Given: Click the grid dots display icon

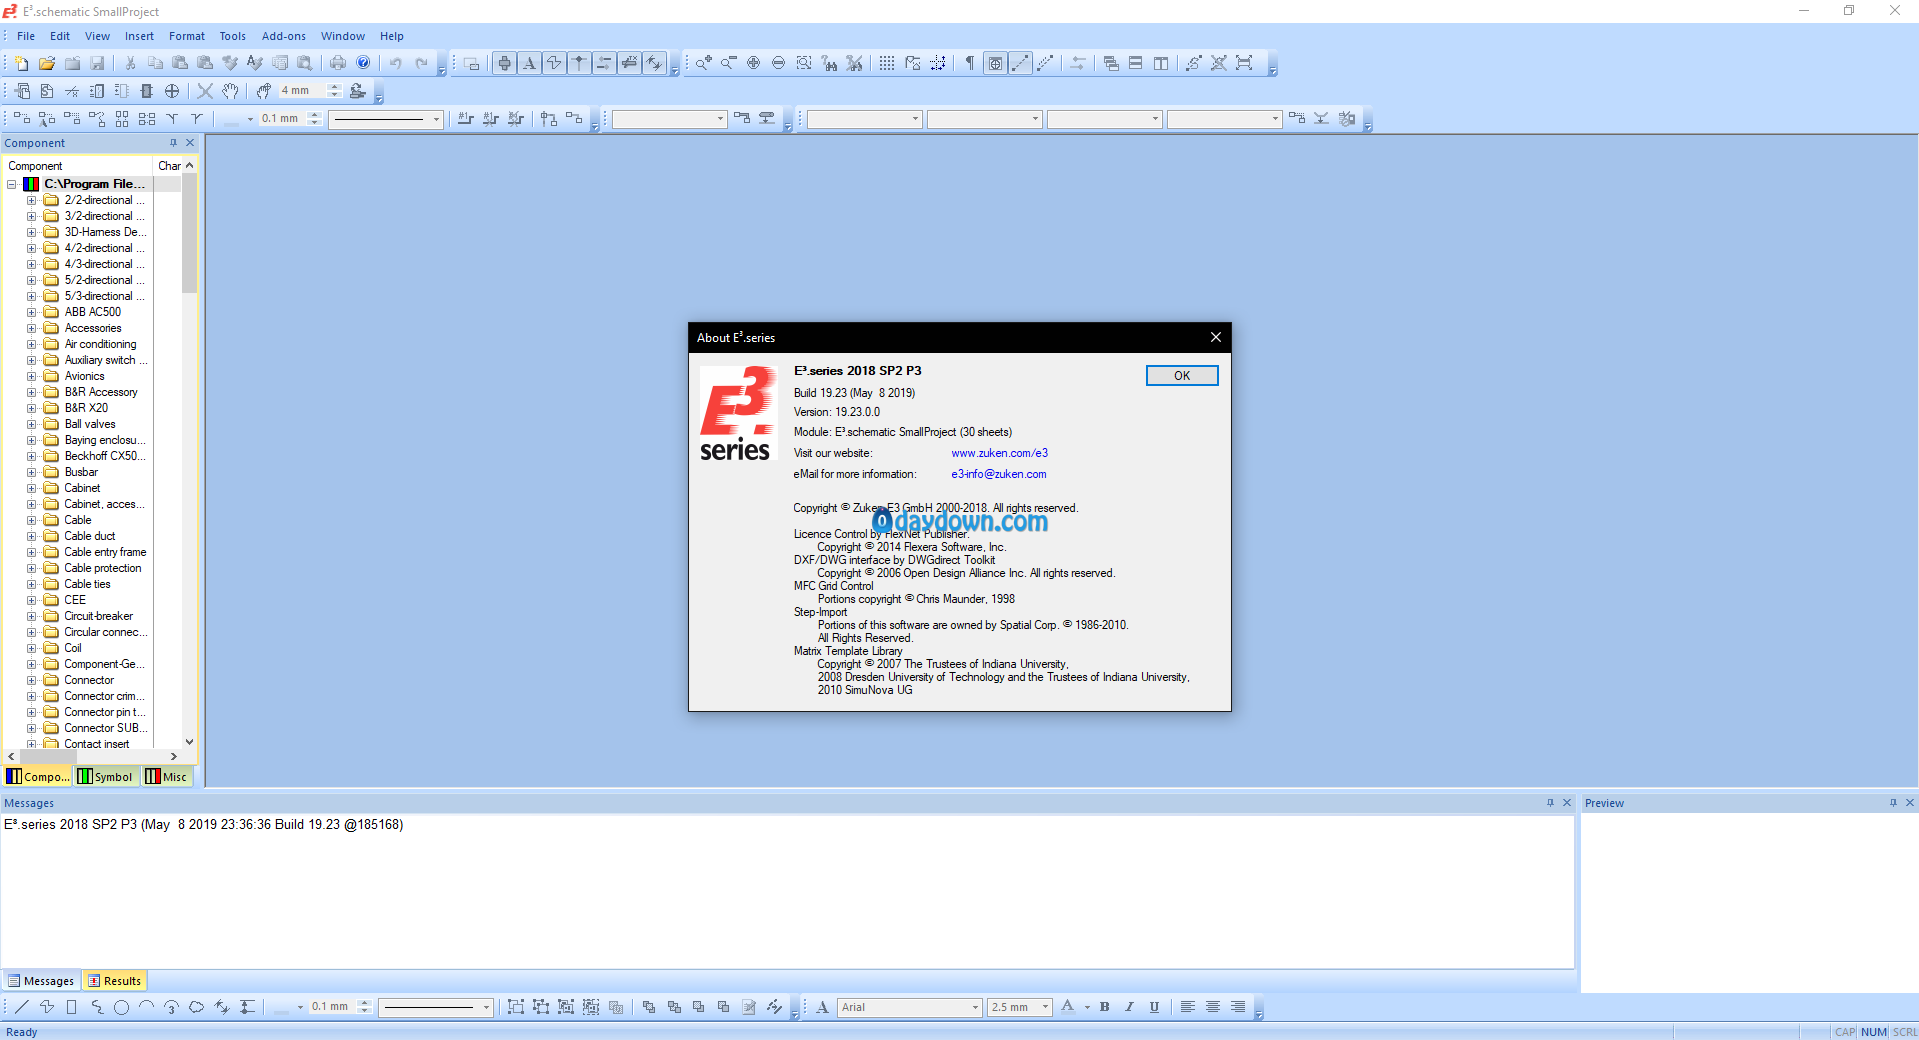Looking at the screenshot, I should tap(887, 63).
